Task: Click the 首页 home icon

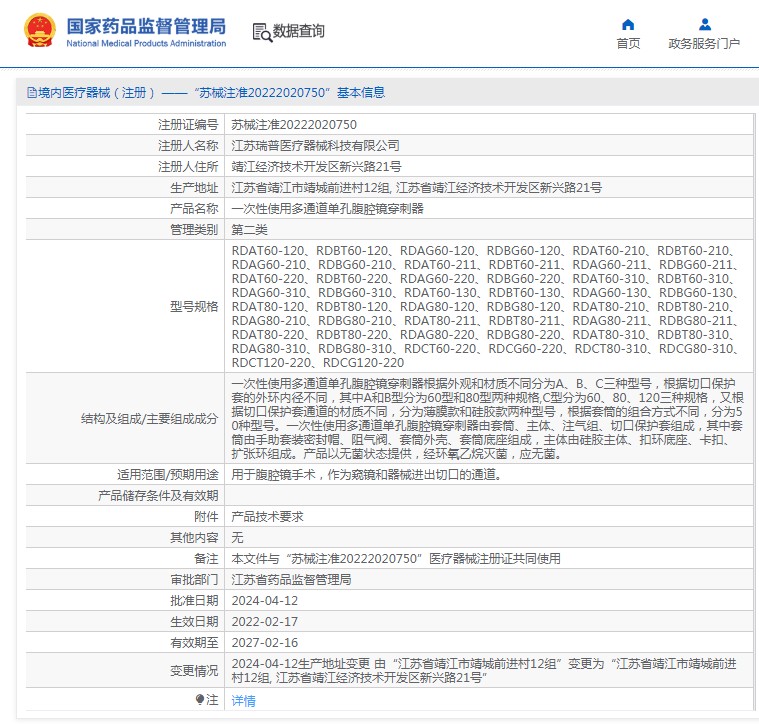Action: pyautogui.click(x=628, y=24)
